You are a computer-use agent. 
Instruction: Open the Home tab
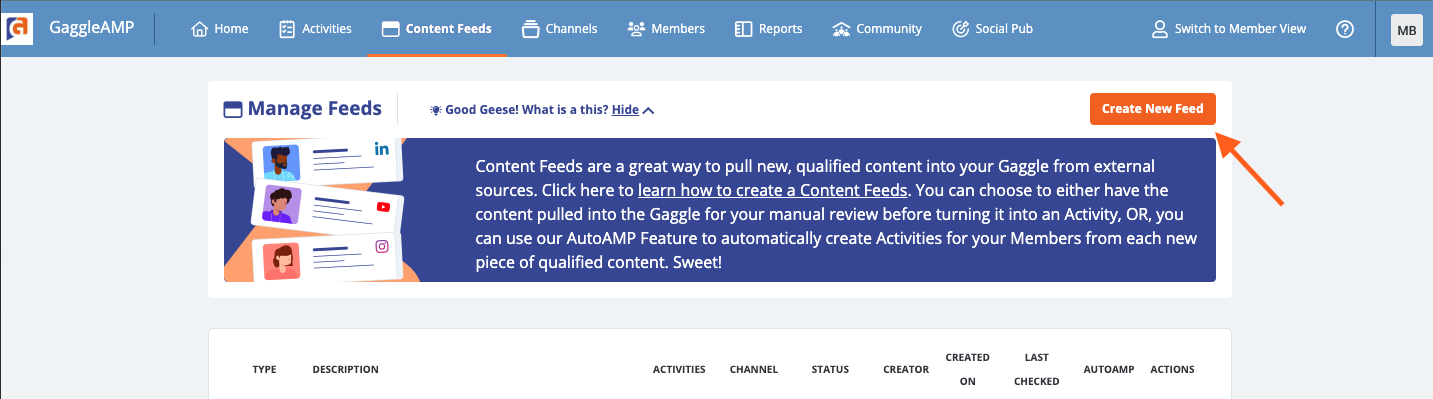(x=219, y=29)
